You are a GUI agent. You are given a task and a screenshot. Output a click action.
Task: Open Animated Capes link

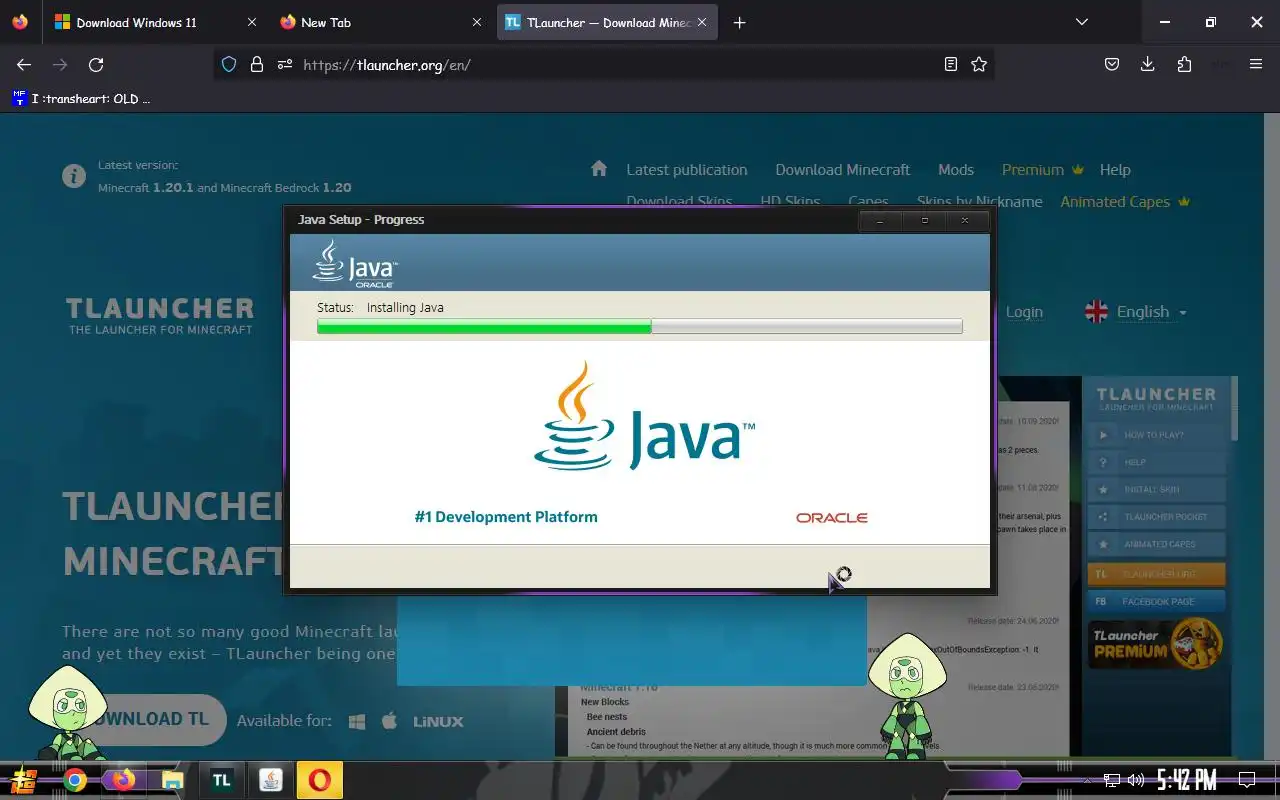point(1125,201)
